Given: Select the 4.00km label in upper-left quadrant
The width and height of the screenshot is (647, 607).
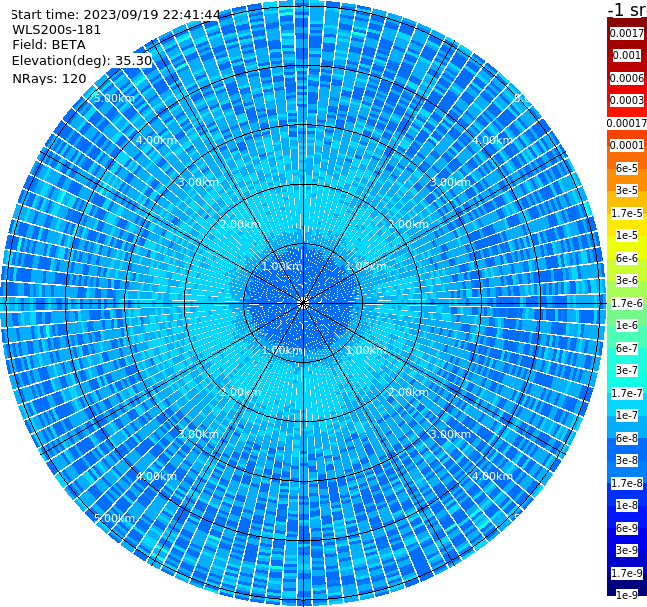Looking at the screenshot, I should pos(156,140).
